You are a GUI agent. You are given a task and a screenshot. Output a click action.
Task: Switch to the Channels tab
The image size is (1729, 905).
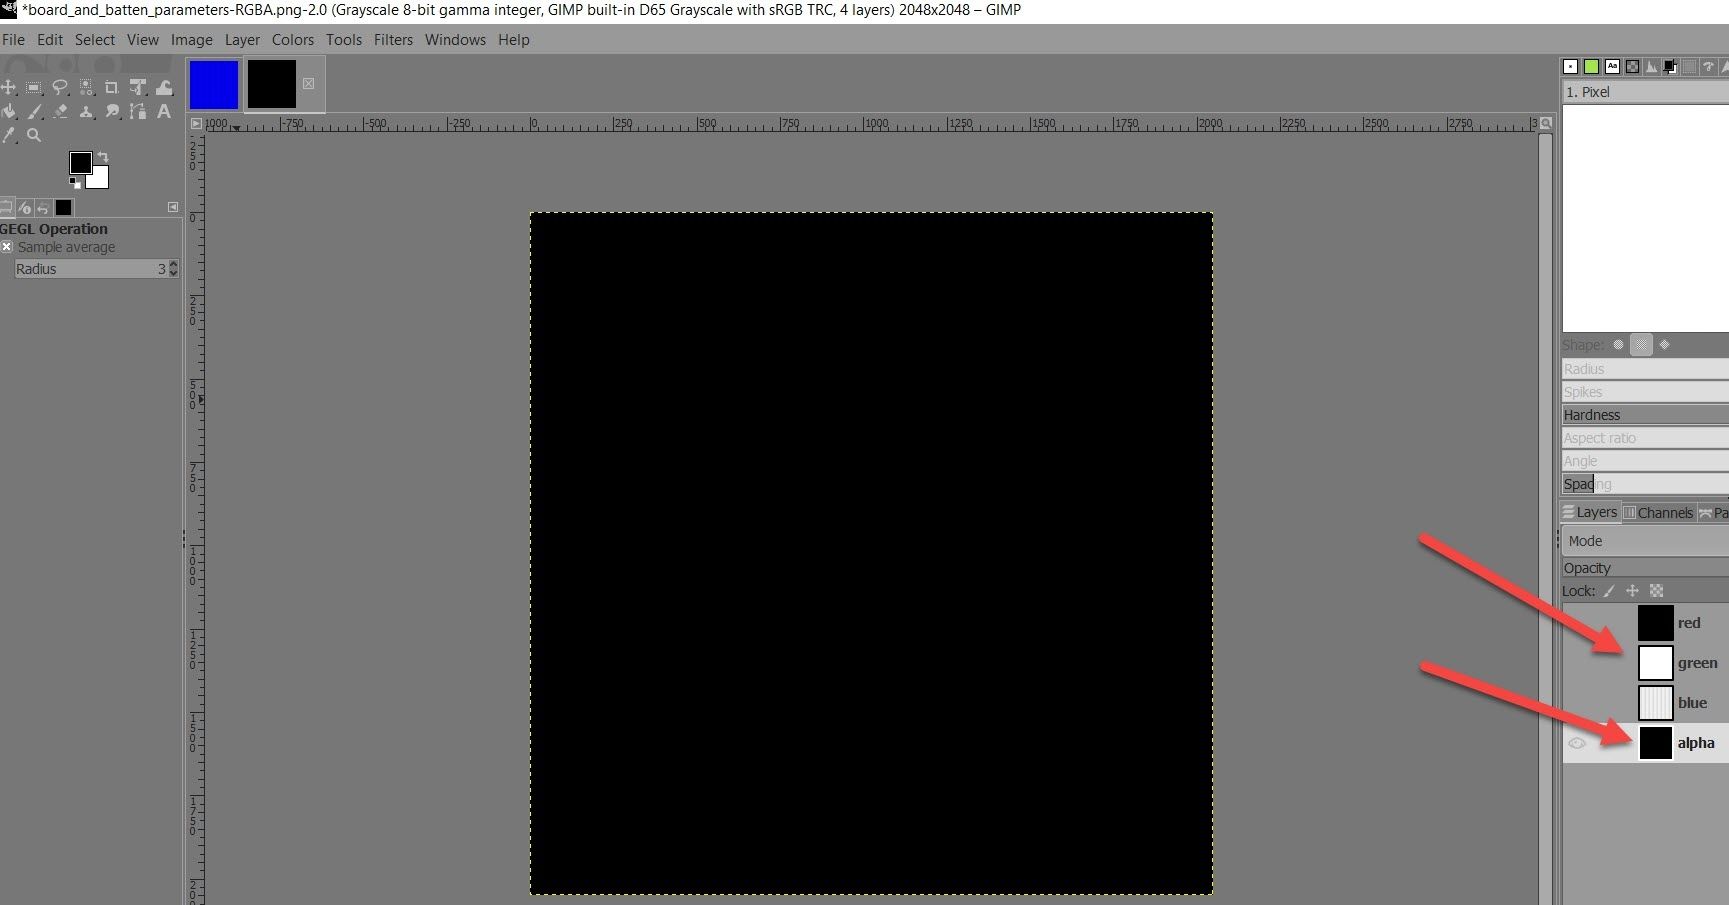pos(1658,513)
